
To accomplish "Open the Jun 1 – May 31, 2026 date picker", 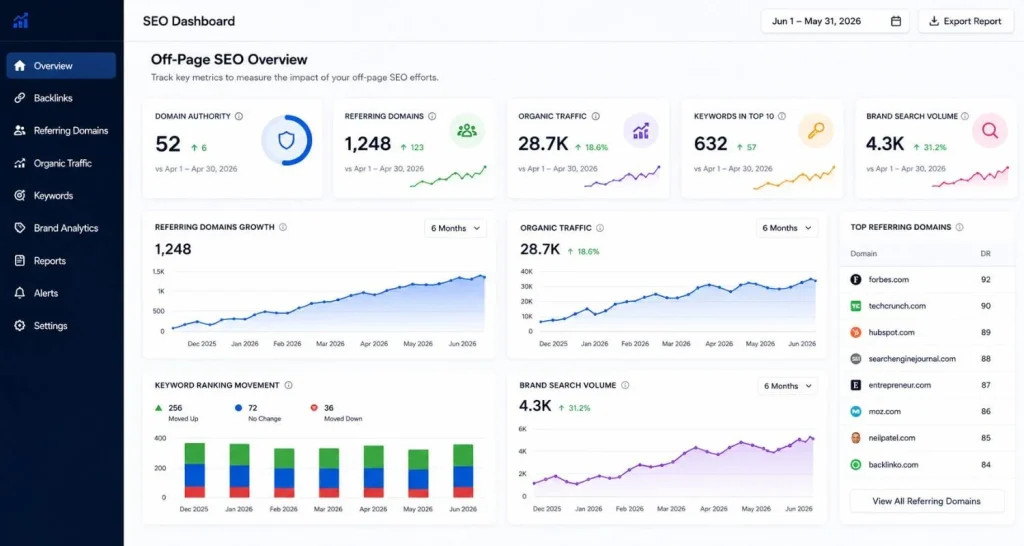I will [835, 21].
